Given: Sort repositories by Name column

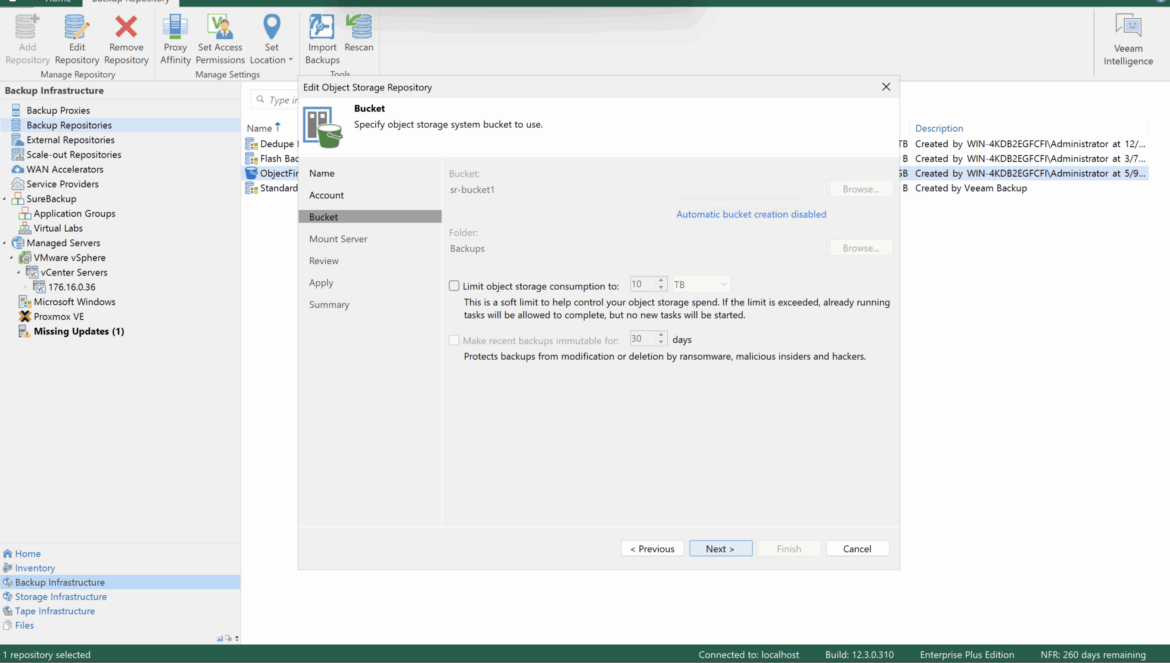Looking at the screenshot, I should [x=260, y=128].
